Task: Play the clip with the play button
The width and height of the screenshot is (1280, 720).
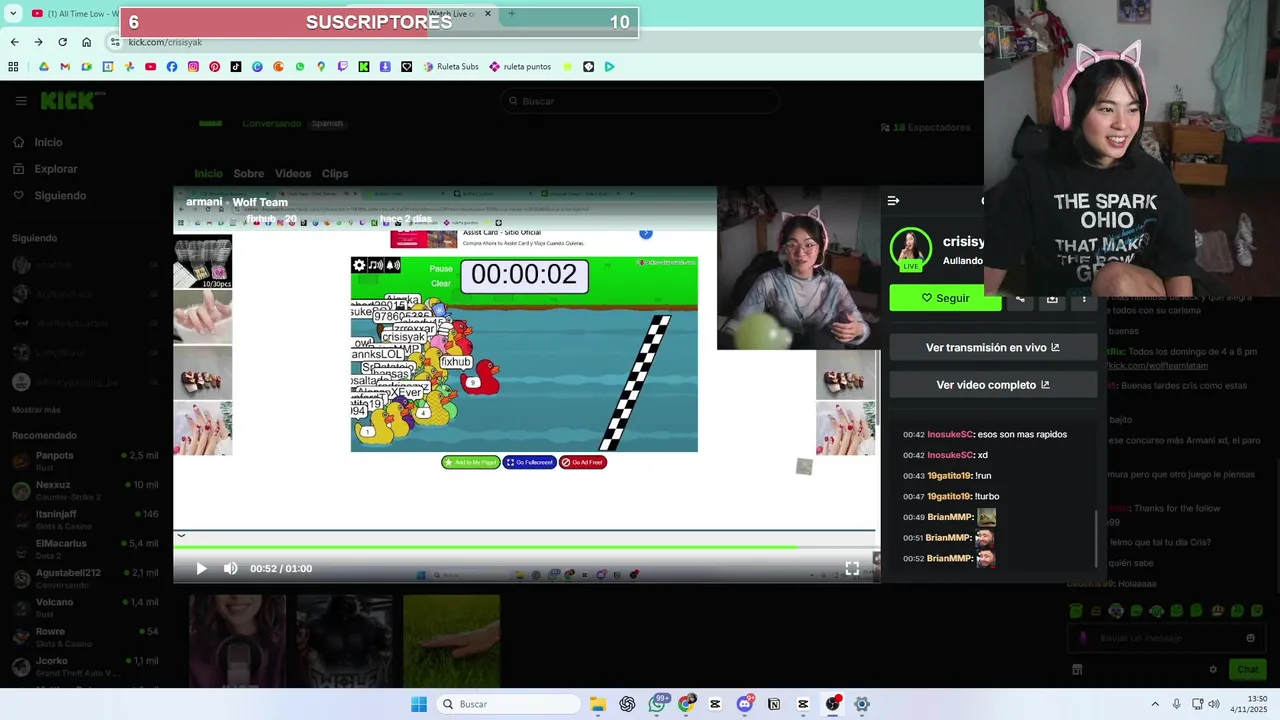Action: pos(201,568)
